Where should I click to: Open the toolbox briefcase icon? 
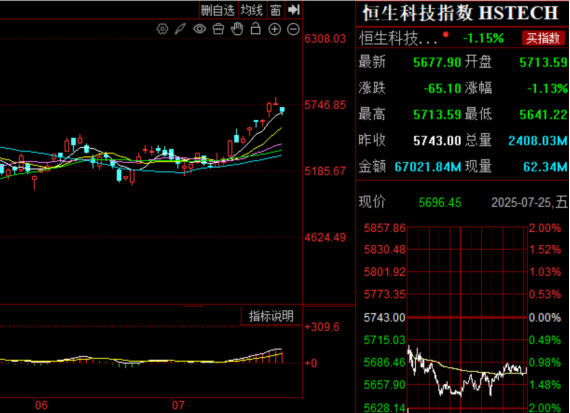tap(218, 29)
